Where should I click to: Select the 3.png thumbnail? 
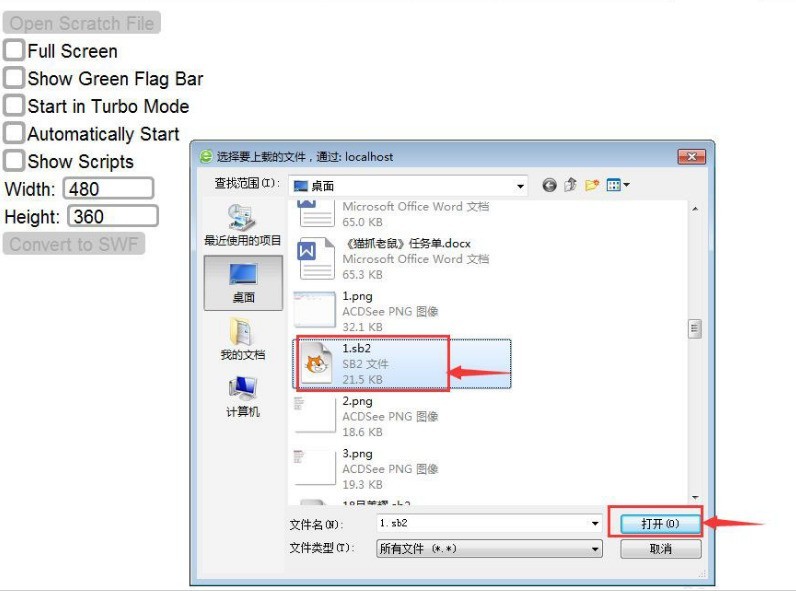[x=314, y=468]
